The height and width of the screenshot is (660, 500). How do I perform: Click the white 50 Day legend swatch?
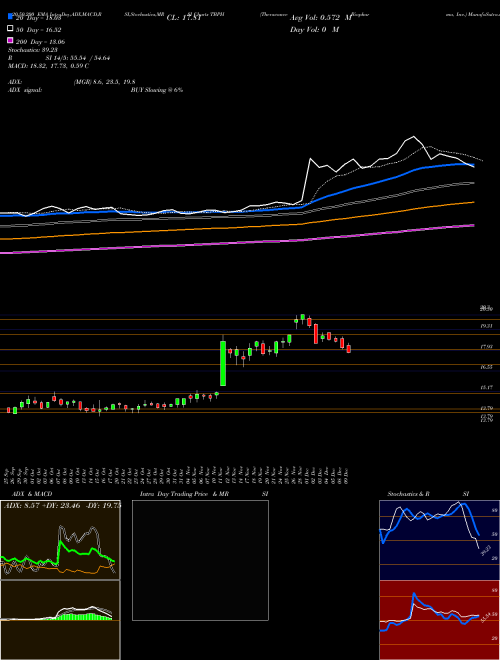(x=10, y=29)
